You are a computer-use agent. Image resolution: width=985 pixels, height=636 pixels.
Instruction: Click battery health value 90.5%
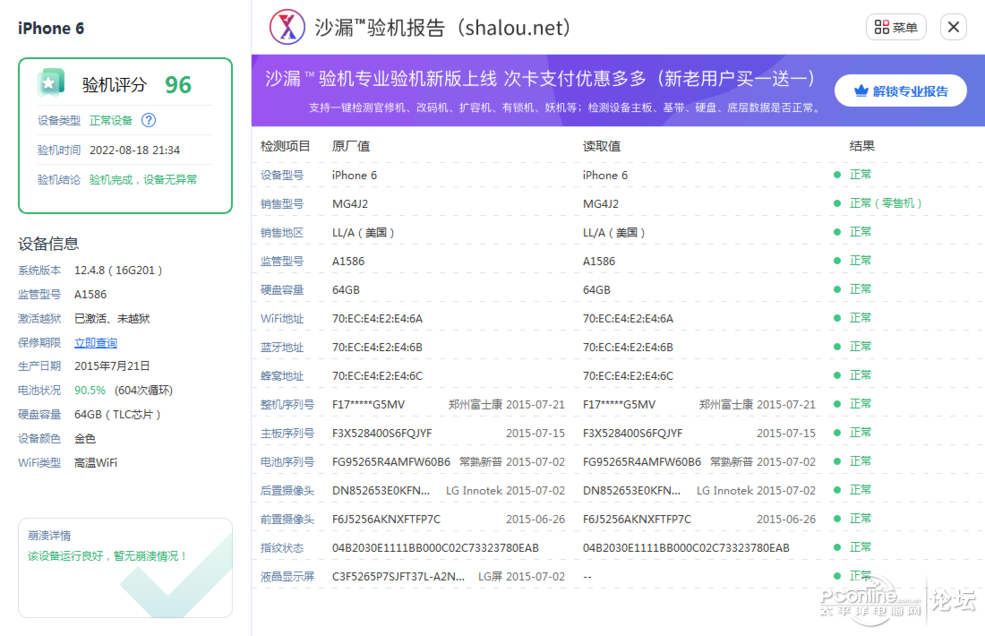pos(90,390)
